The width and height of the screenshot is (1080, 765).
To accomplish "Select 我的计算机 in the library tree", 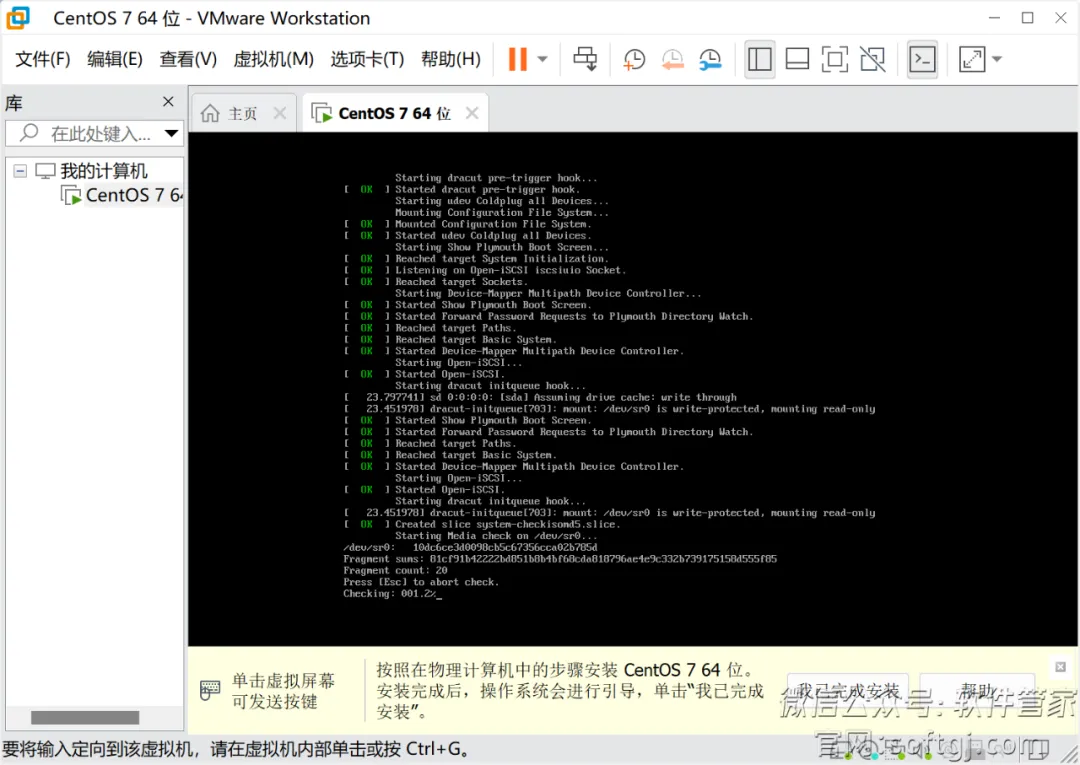I will tap(103, 171).
